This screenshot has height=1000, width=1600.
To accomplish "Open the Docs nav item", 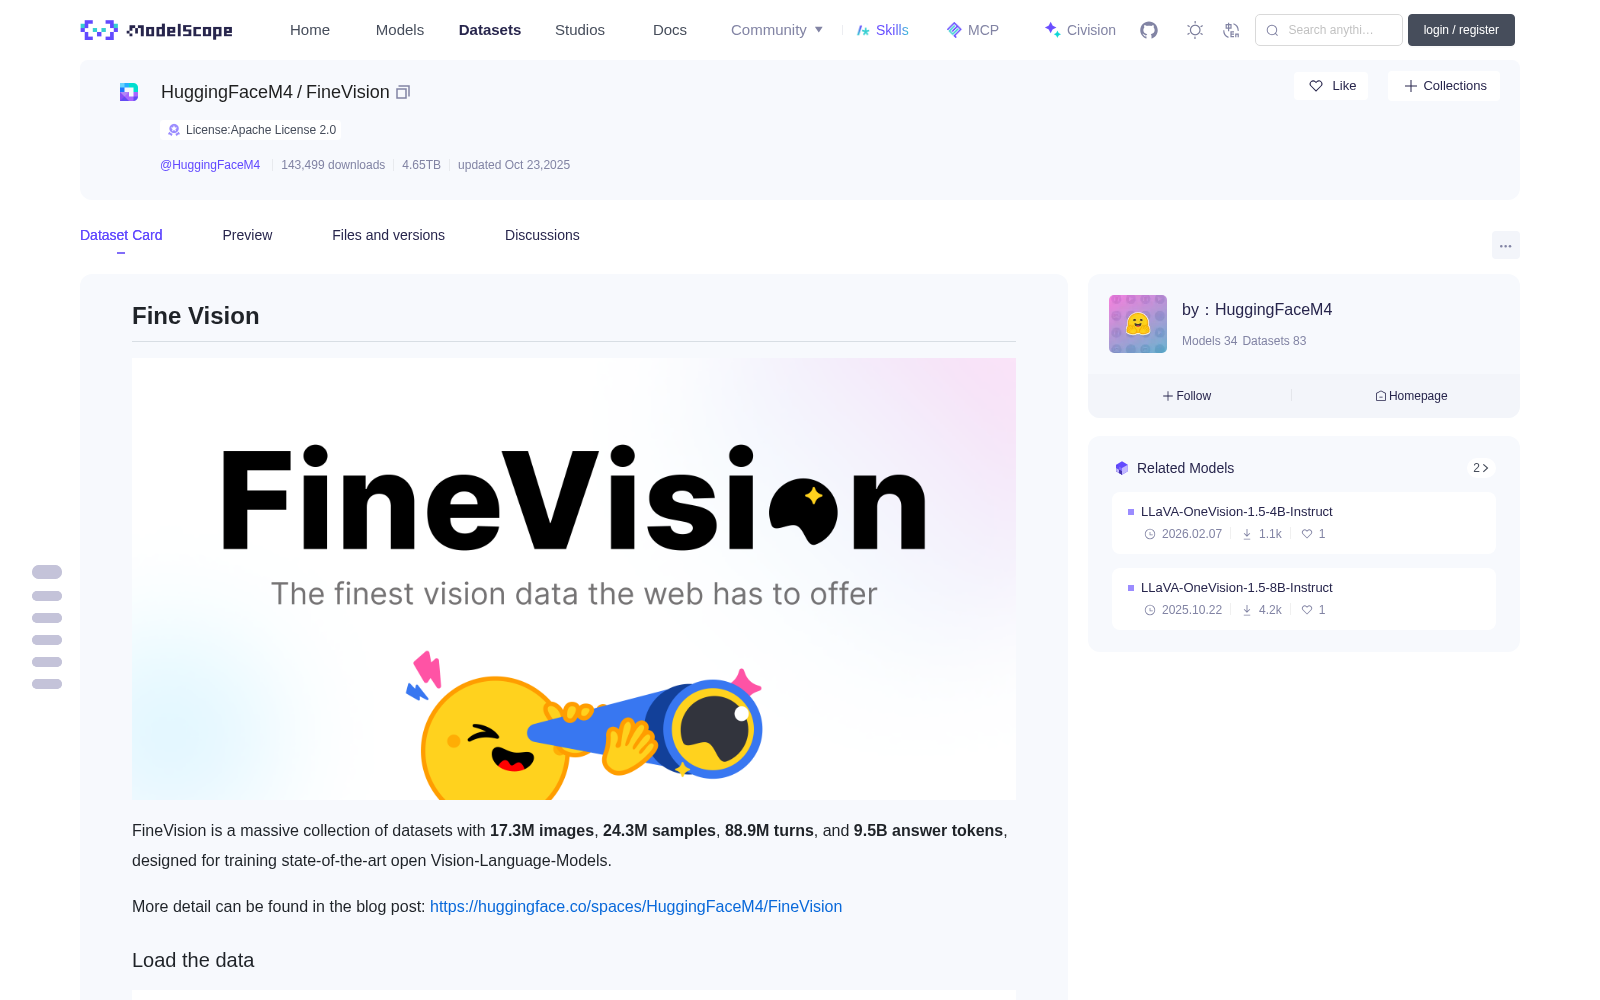I will click(670, 30).
